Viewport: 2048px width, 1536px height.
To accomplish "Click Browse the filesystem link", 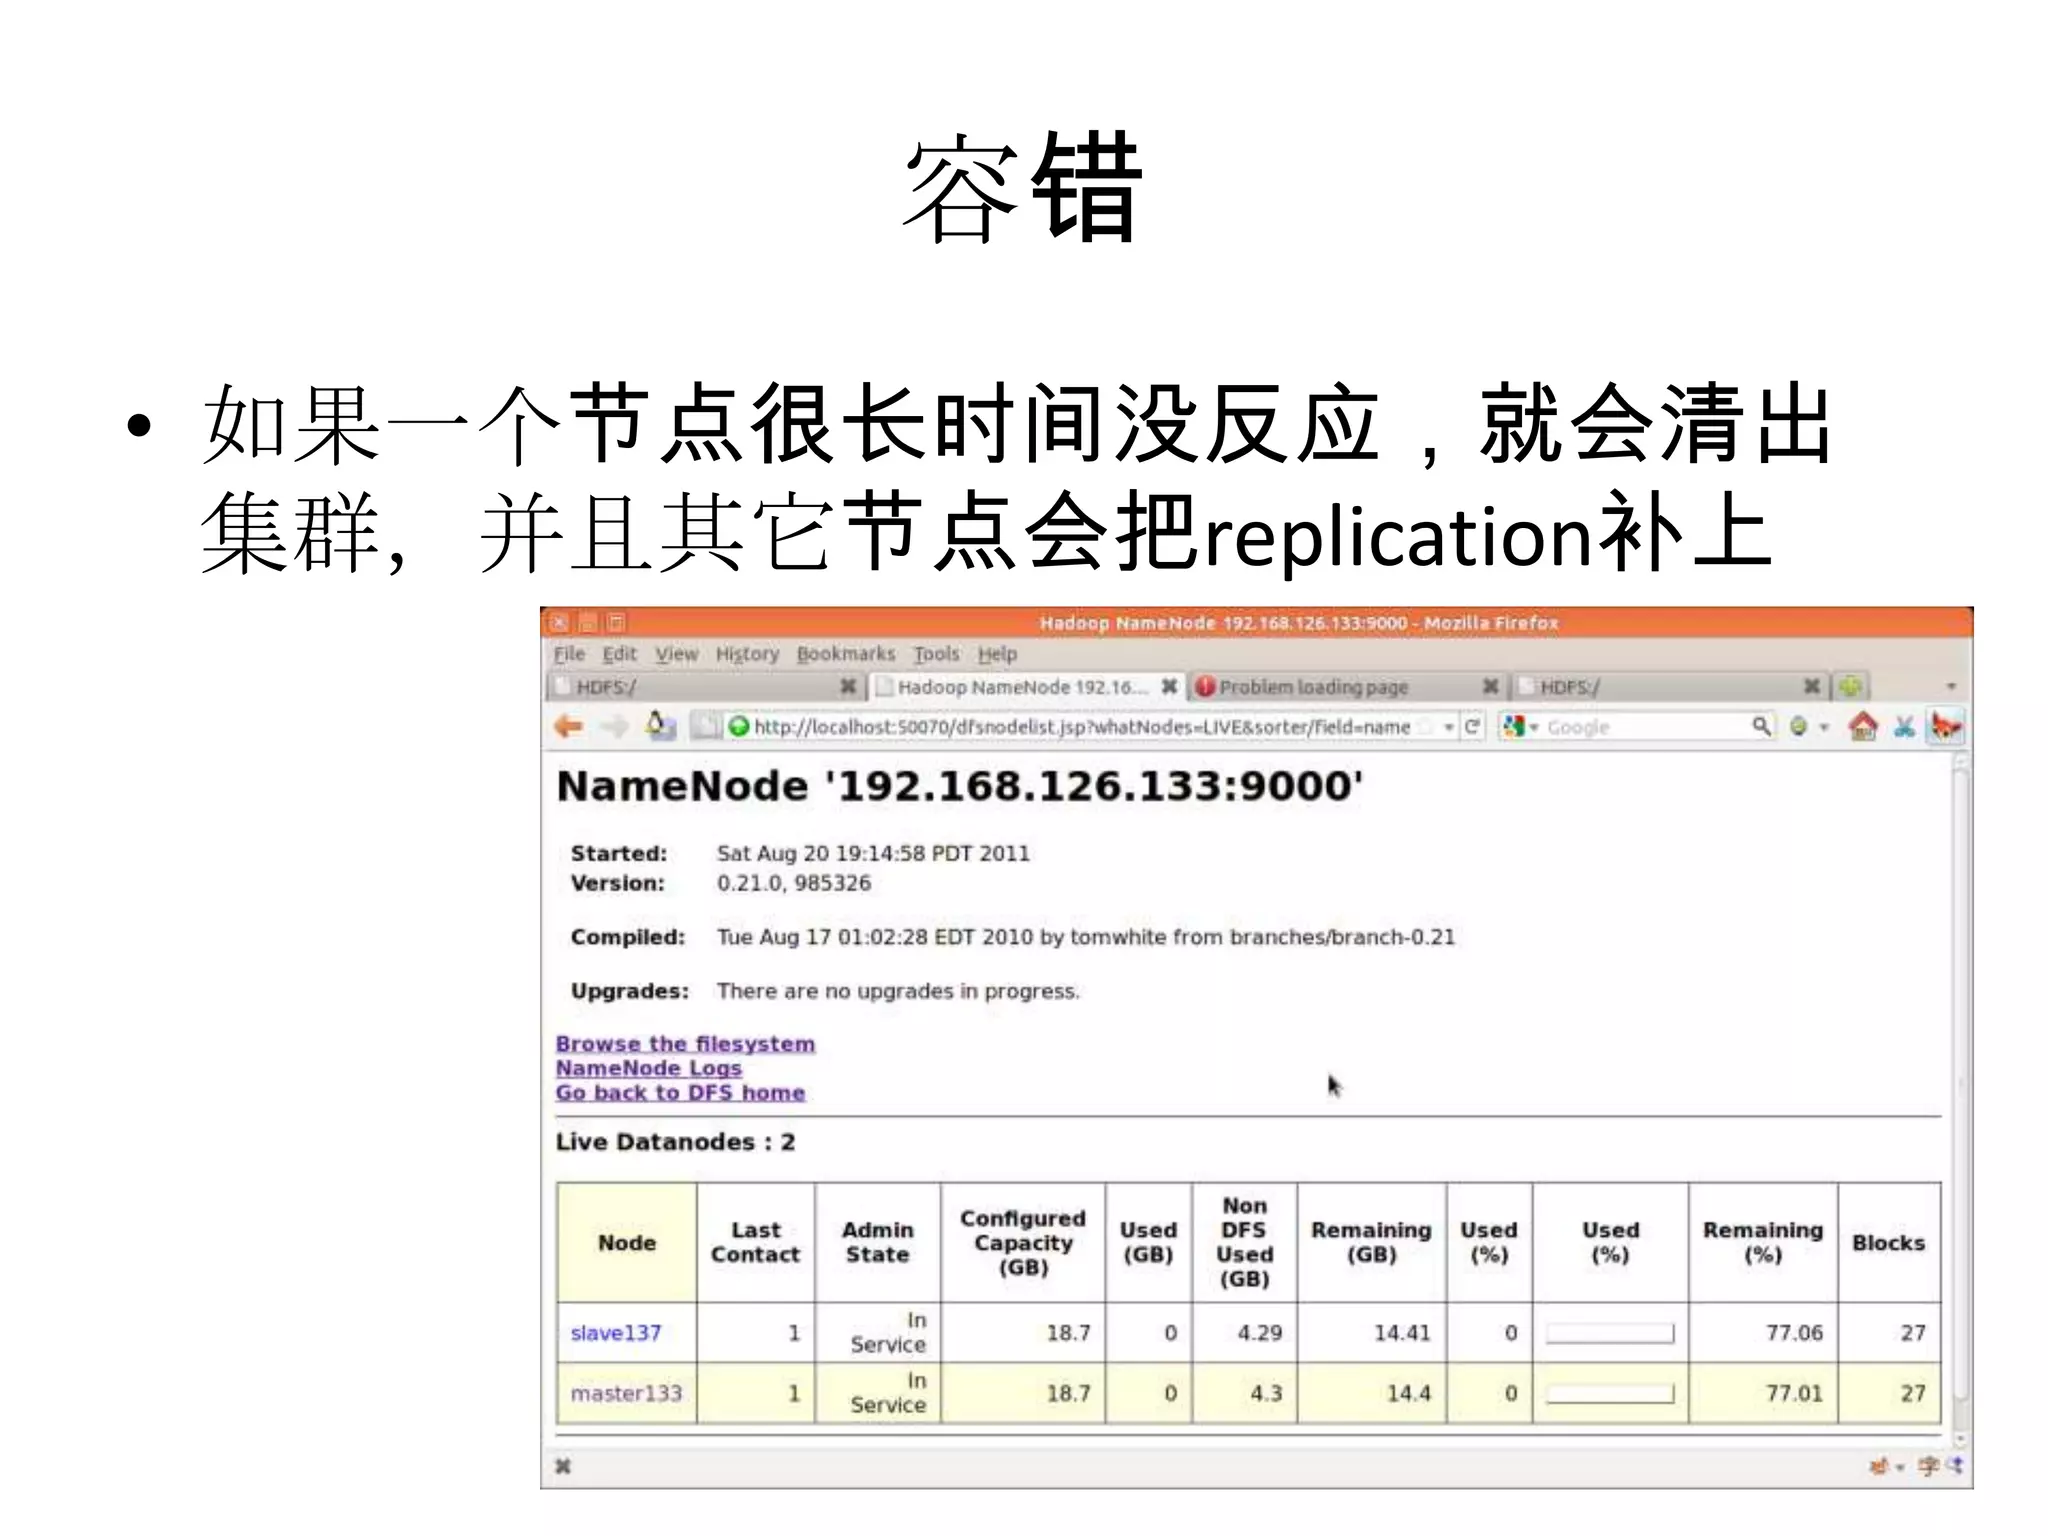I will click(x=685, y=1044).
